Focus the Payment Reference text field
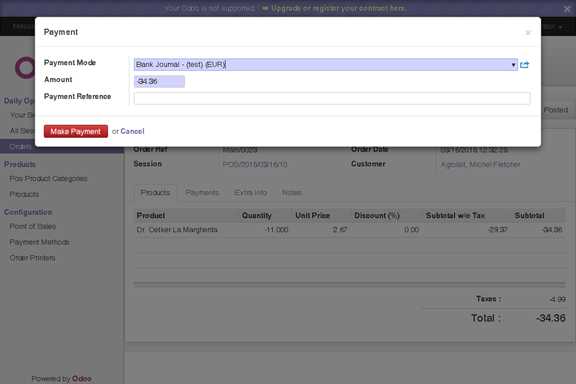This screenshot has height=384, width=576. (332, 98)
